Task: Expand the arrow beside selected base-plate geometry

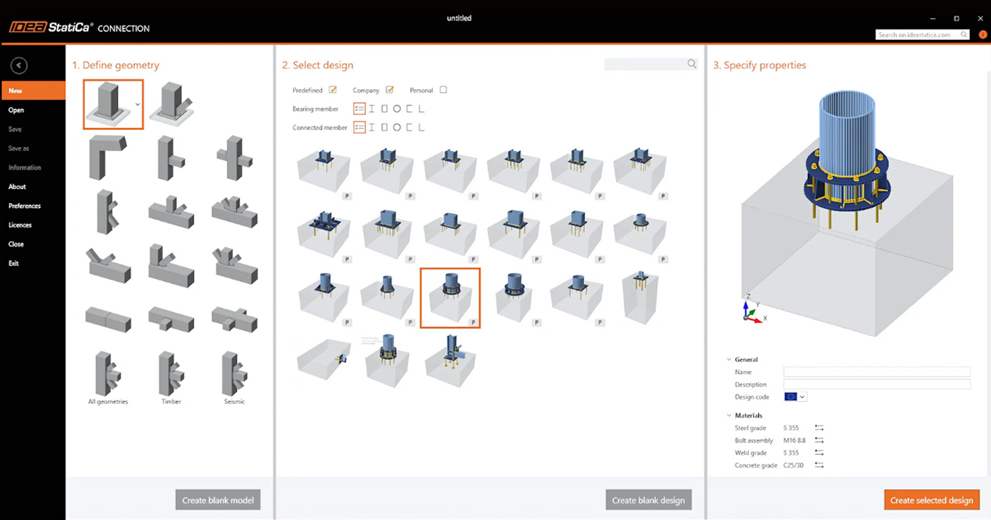Action: point(137,104)
